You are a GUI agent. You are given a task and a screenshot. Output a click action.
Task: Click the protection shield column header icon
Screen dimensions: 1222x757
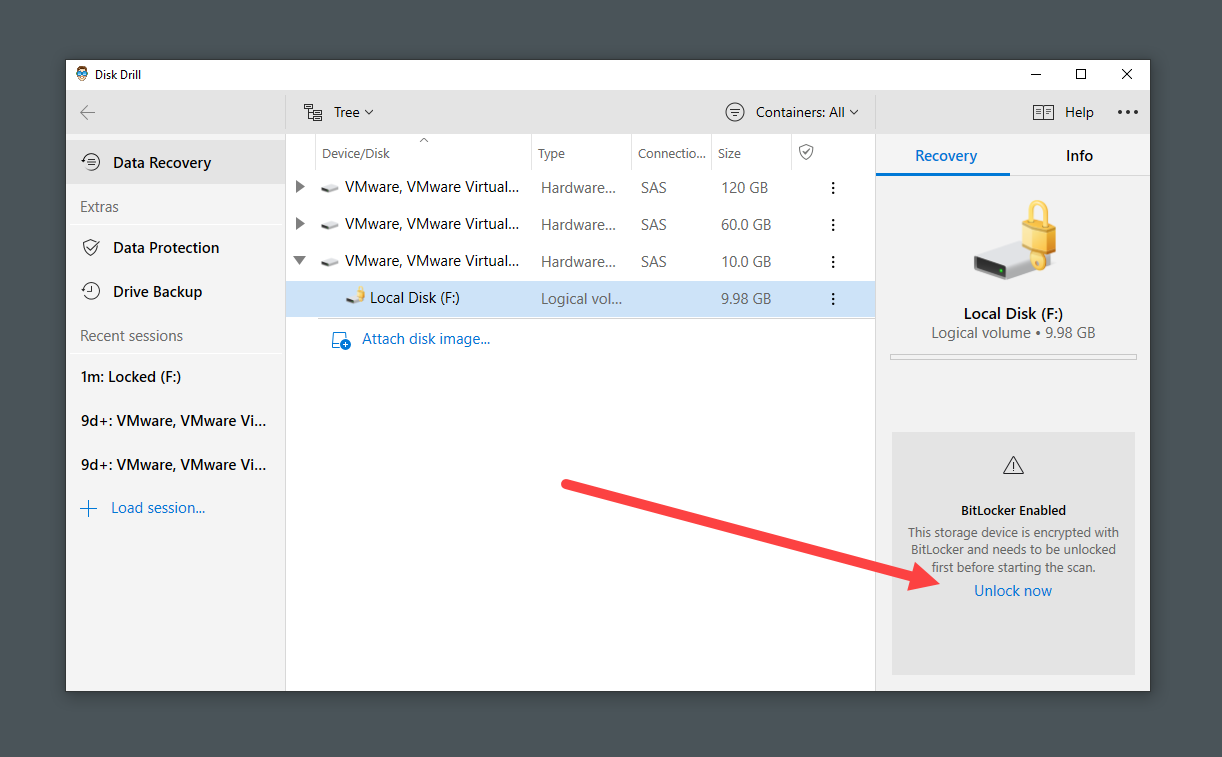point(806,152)
